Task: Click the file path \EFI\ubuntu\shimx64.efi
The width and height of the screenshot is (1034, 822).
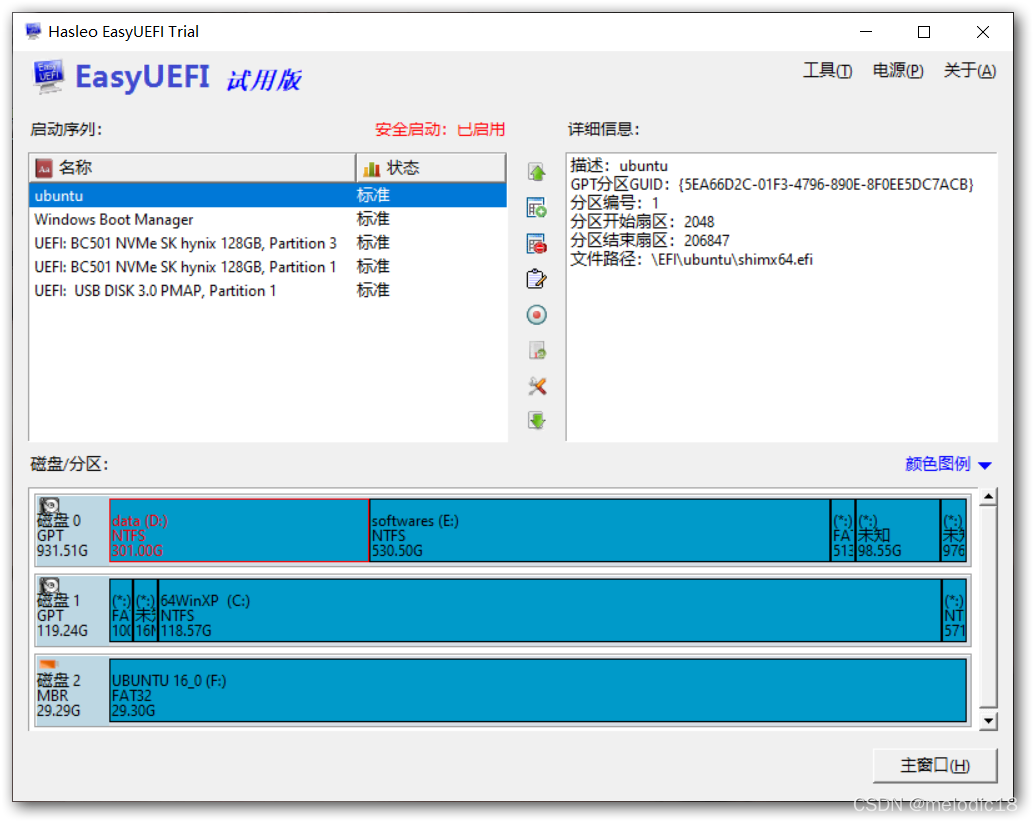Action: (x=732, y=260)
